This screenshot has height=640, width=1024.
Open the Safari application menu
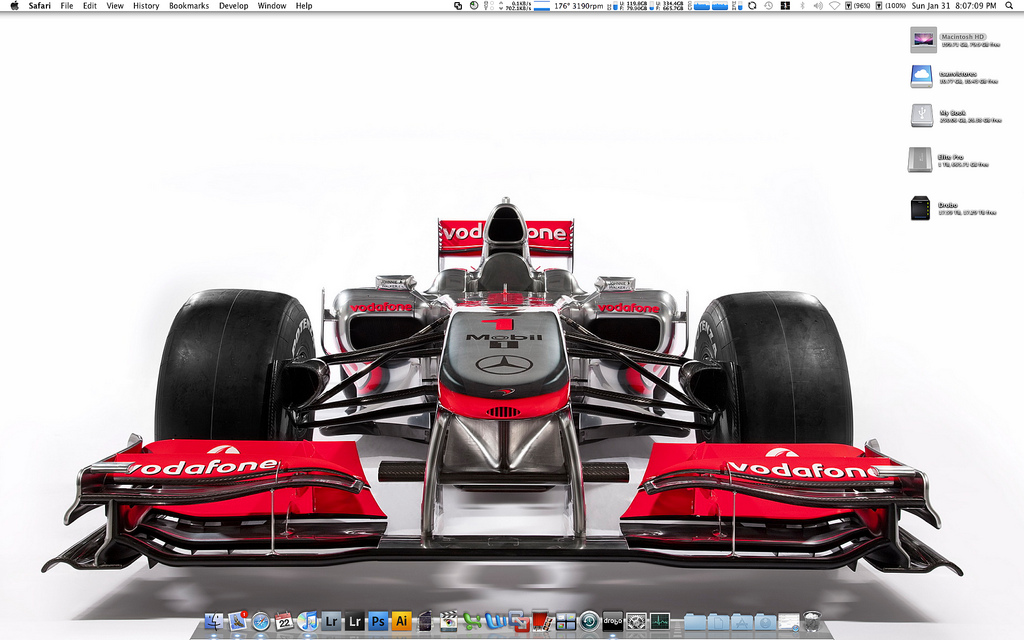point(39,6)
